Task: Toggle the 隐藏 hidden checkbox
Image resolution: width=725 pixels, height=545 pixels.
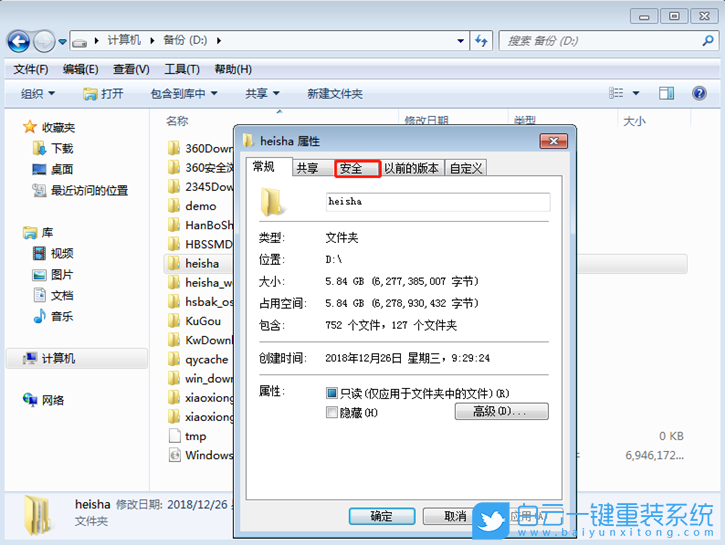Action: click(x=332, y=412)
